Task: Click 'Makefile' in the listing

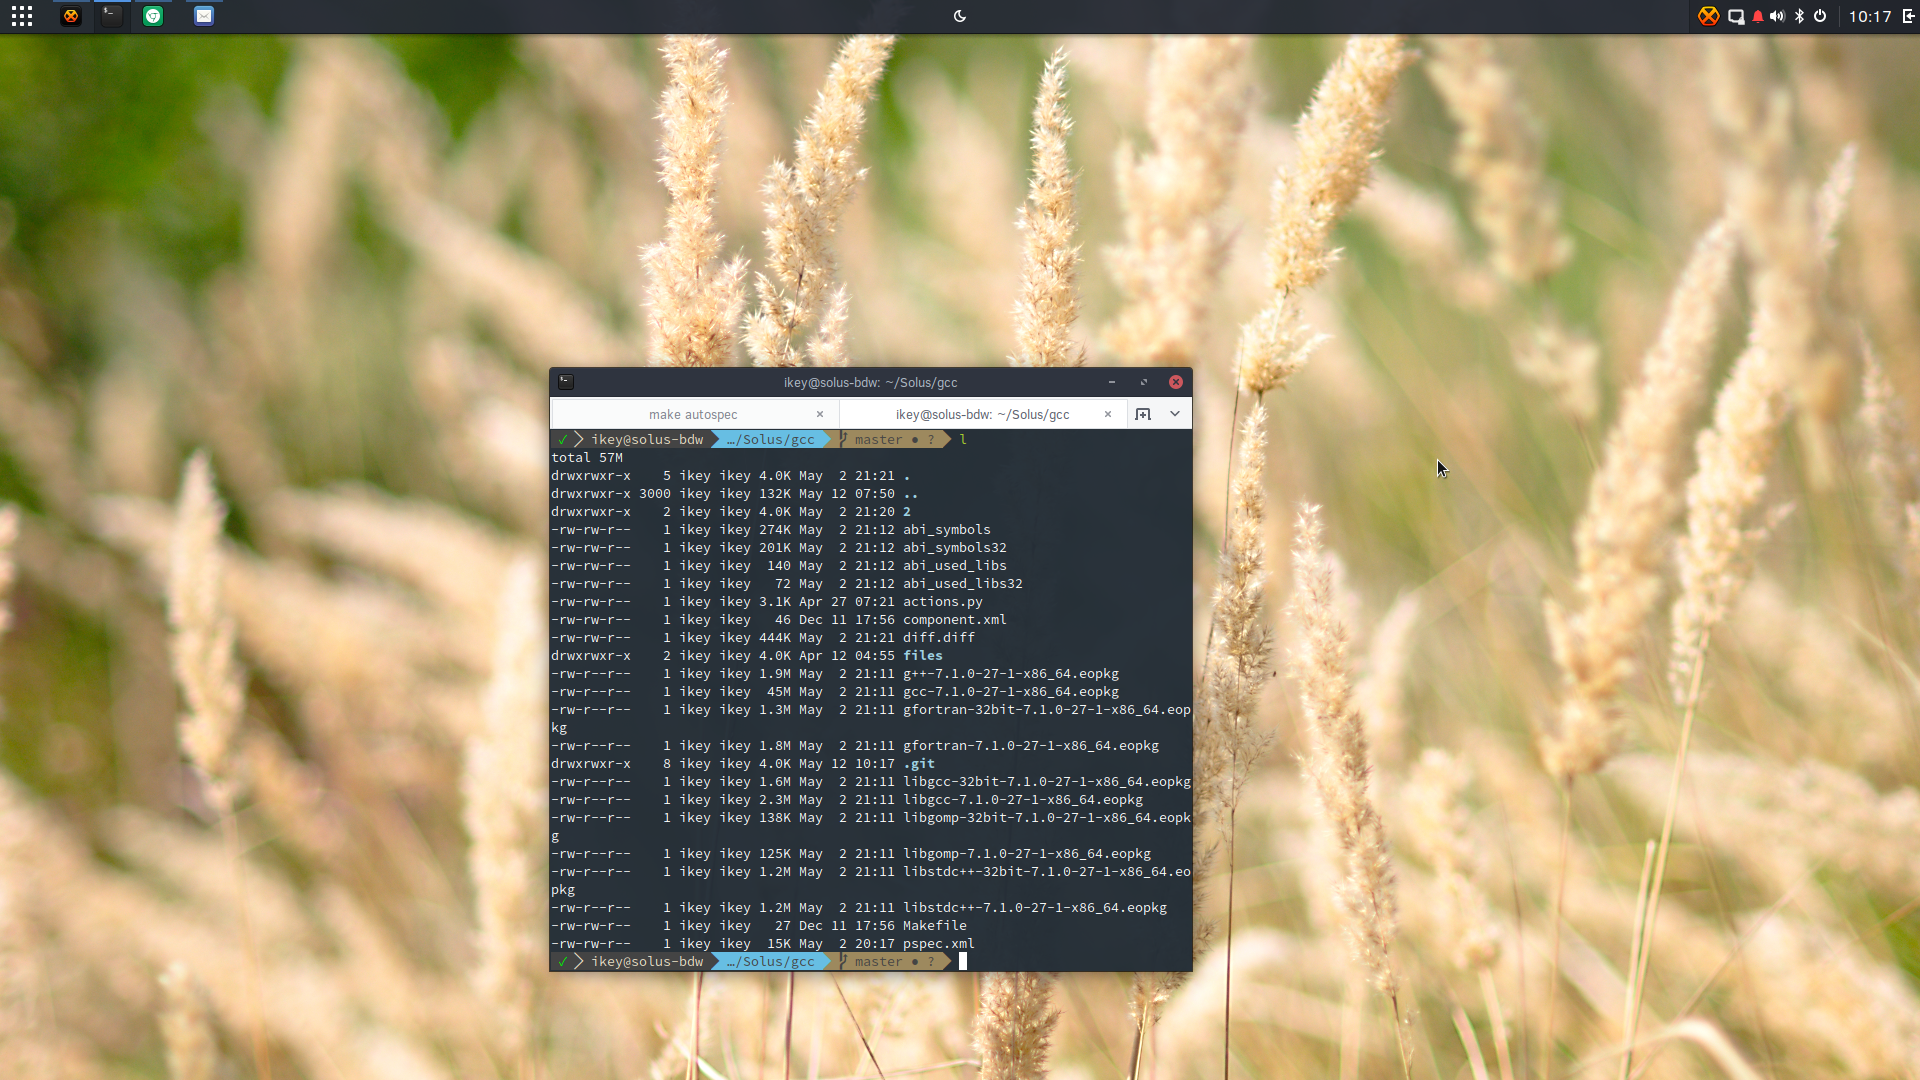Action: pyautogui.click(x=935, y=926)
